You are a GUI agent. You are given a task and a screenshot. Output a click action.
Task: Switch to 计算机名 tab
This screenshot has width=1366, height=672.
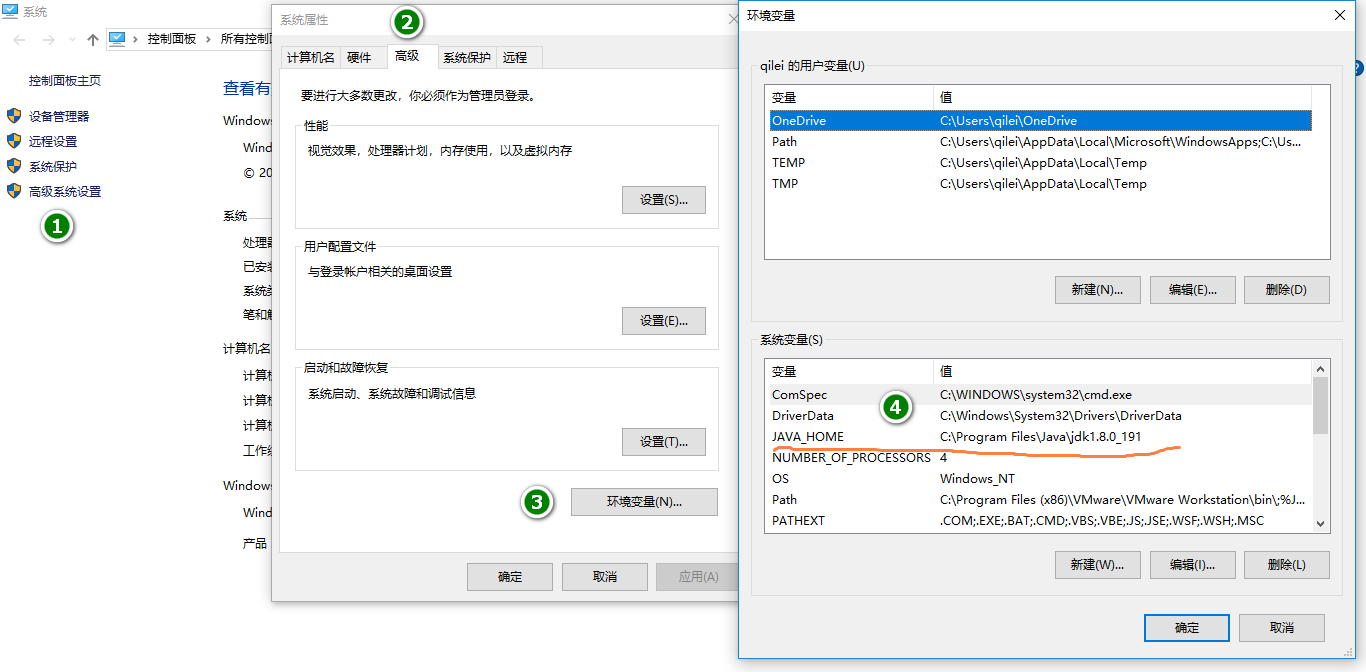point(311,58)
